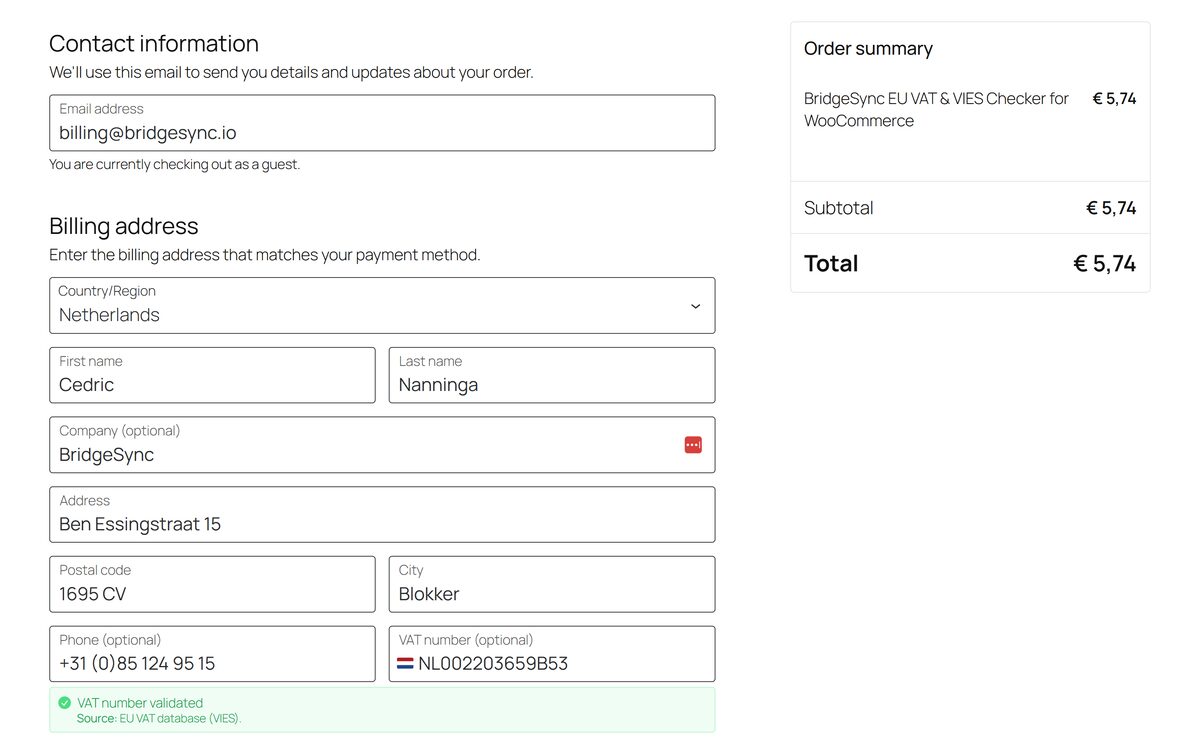Viewport: 1200px width, 754px height.
Task: Click the Netherlands flag in VAT number field
Action: coord(405,664)
